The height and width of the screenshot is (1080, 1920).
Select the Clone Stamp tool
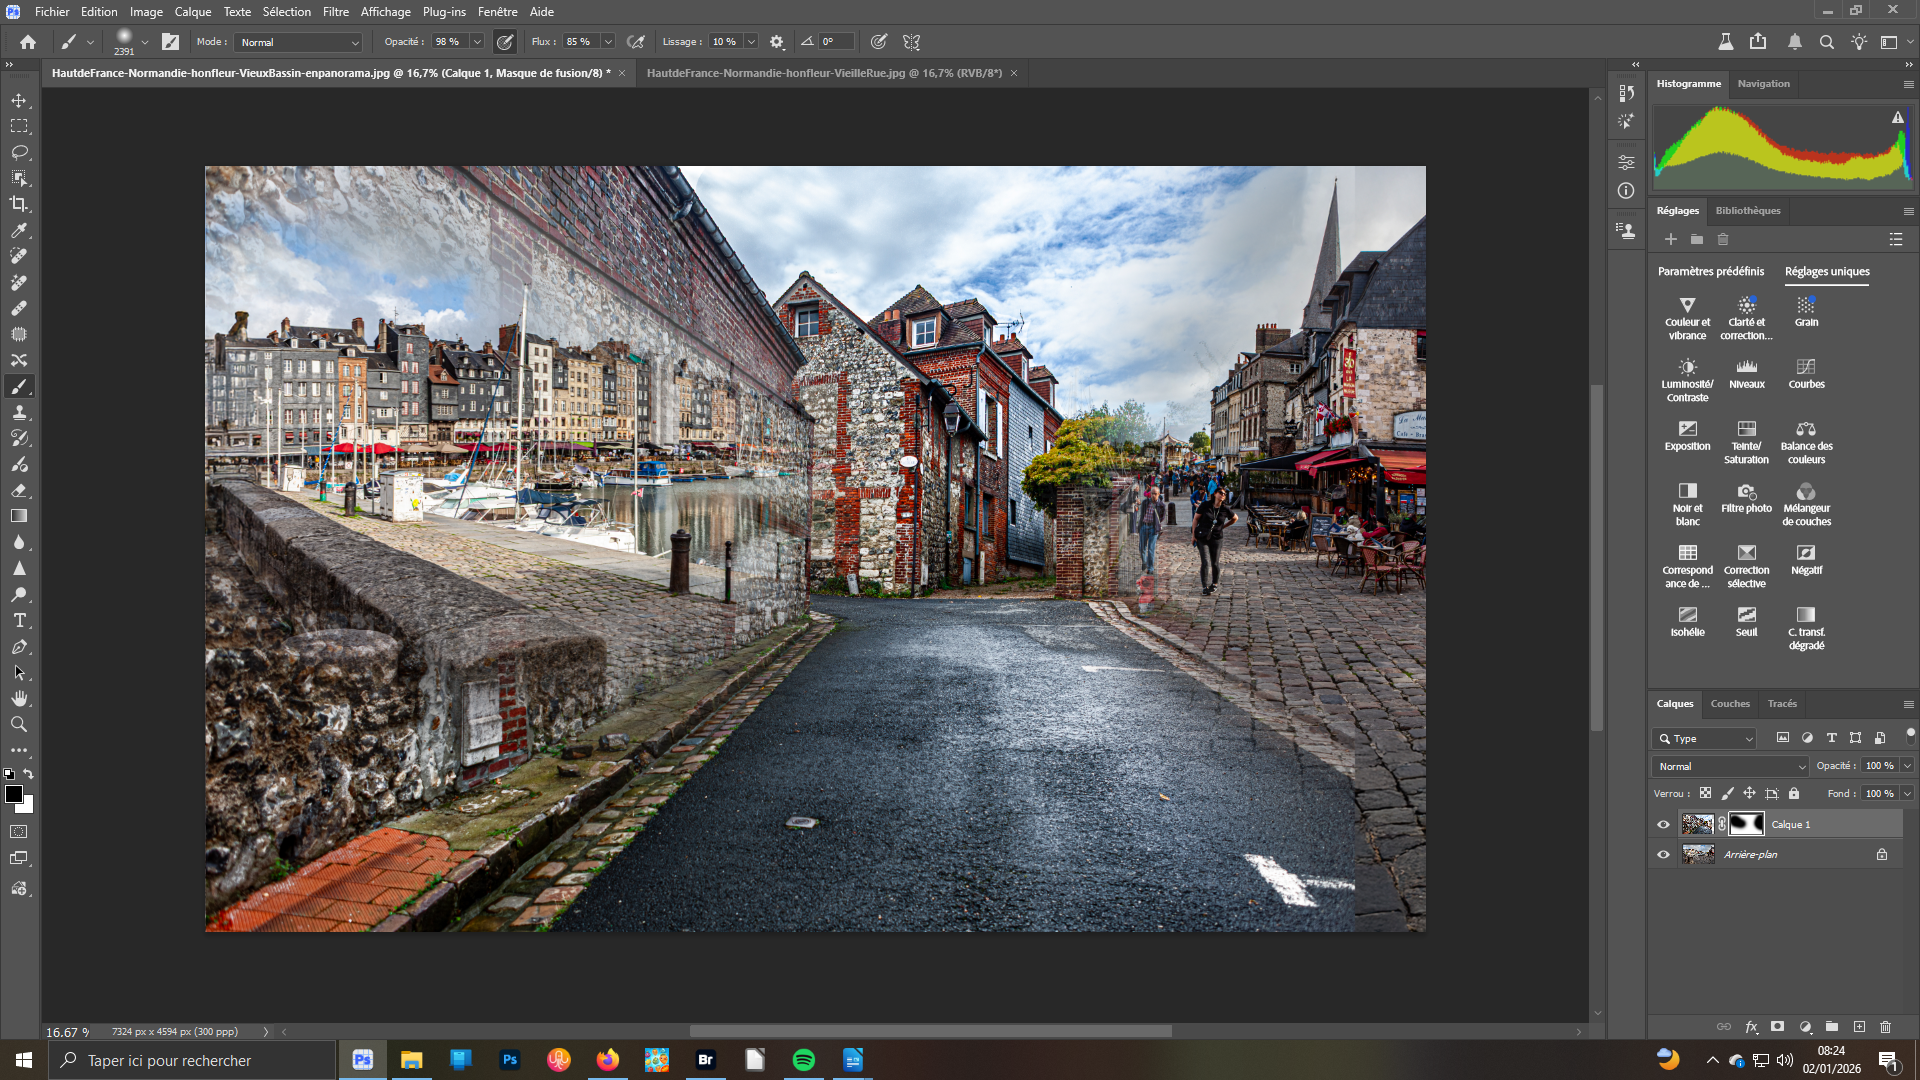click(x=19, y=412)
